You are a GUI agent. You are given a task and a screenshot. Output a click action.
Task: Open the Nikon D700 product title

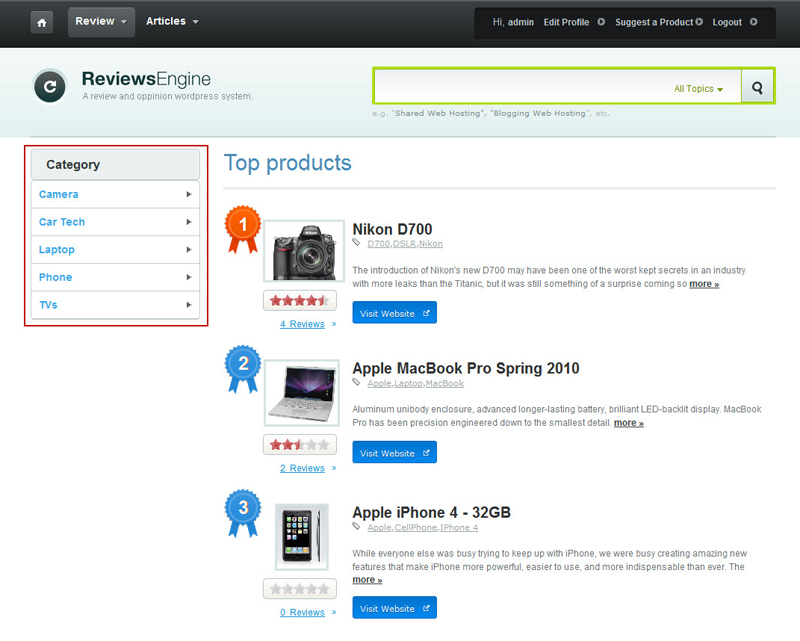(392, 229)
